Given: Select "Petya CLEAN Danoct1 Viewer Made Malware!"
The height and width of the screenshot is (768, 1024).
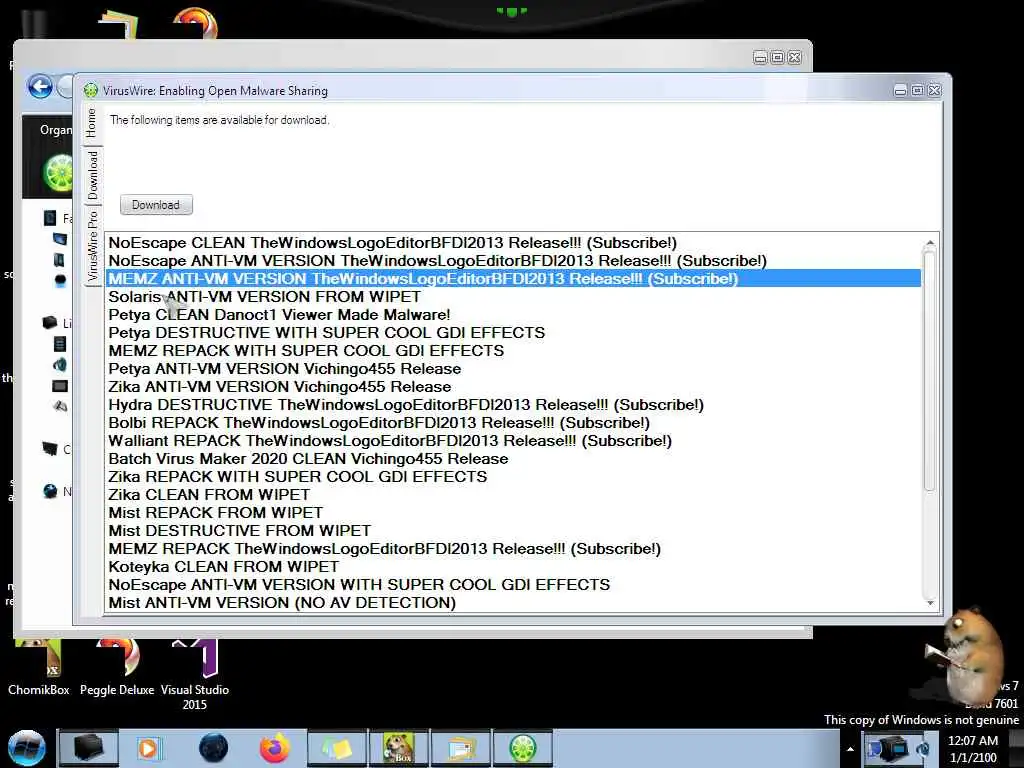Looking at the screenshot, I should (x=513, y=315).
